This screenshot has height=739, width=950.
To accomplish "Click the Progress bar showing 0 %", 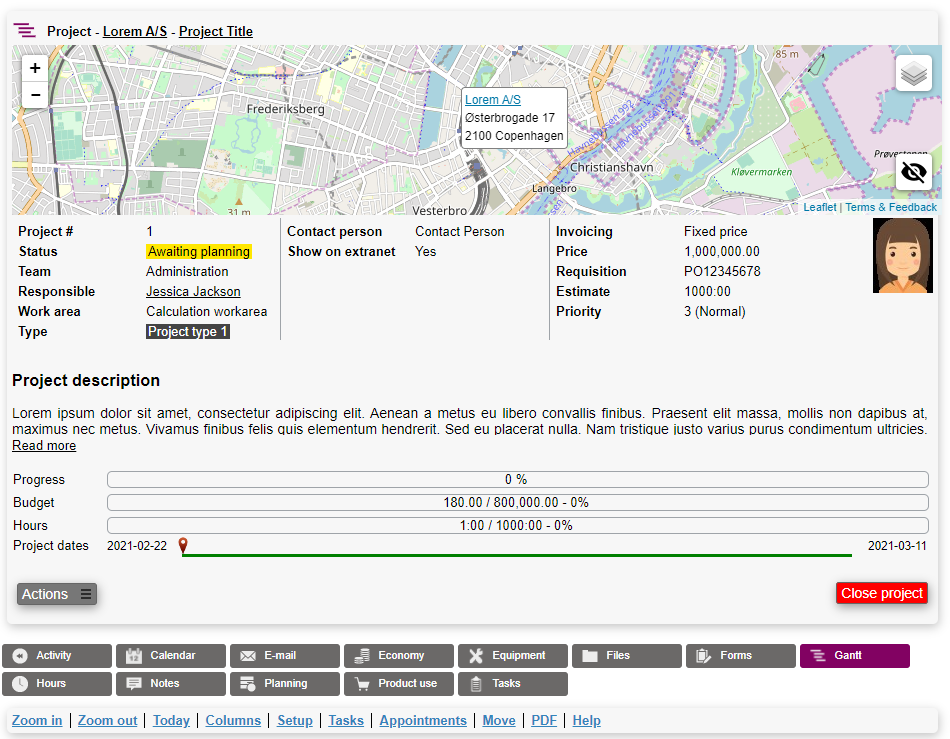I will point(517,480).
